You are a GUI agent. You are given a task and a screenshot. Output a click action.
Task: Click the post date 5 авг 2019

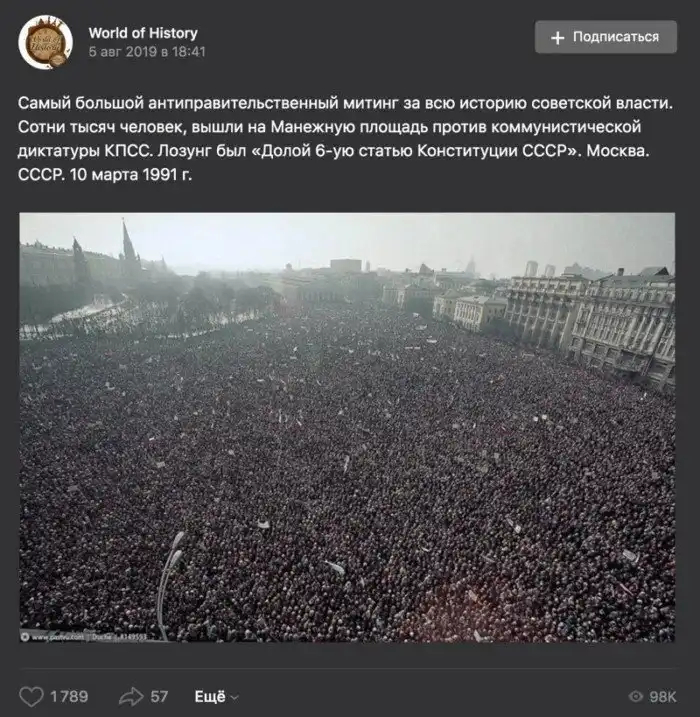[147, 51]
